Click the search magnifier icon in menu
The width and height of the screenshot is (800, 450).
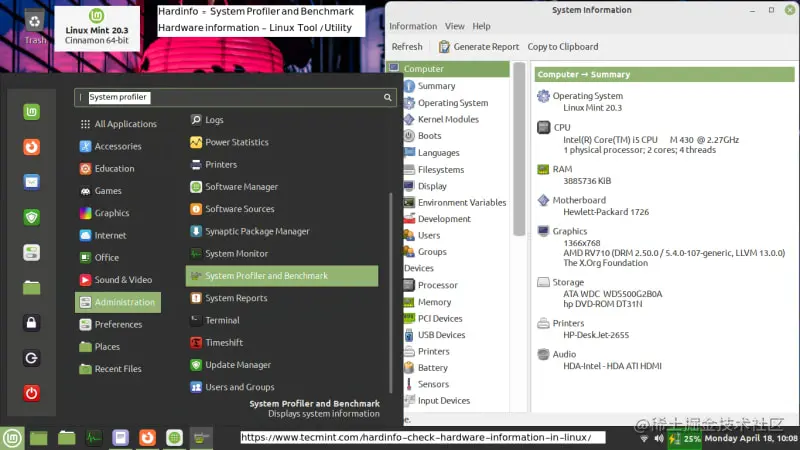[x=387, y=97]
